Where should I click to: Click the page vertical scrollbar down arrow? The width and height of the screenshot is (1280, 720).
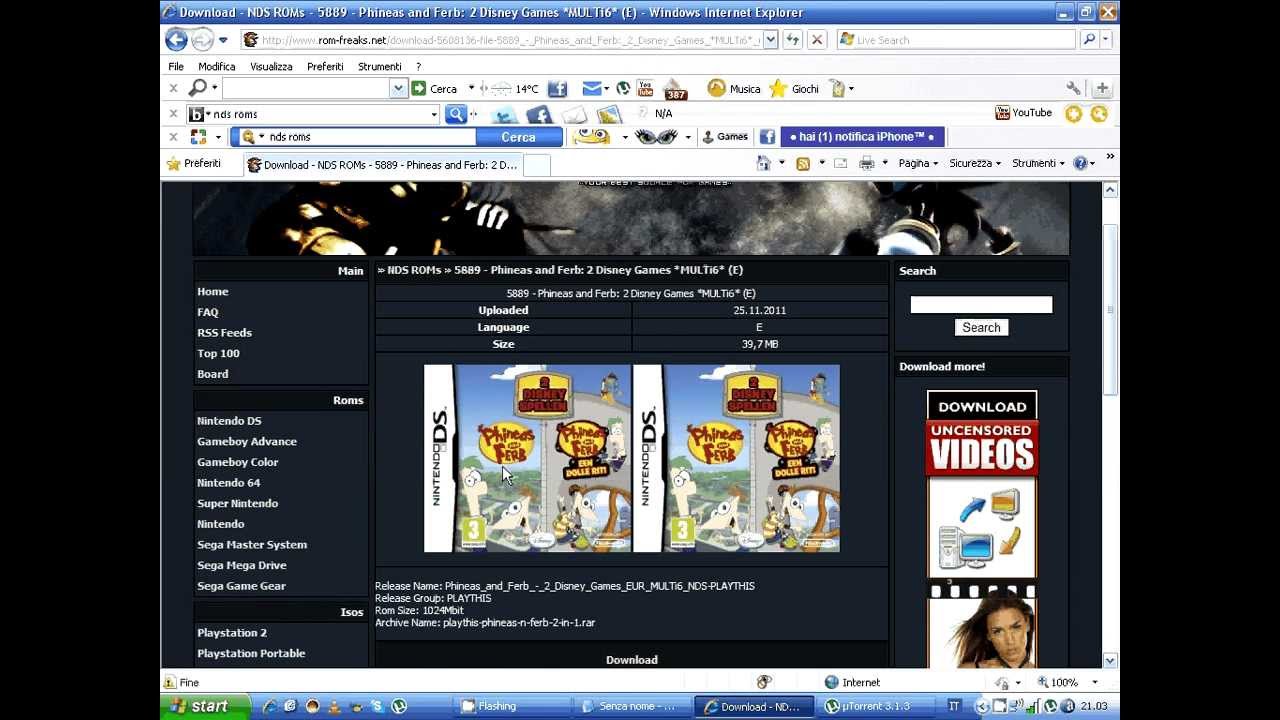coord(1110,660)
